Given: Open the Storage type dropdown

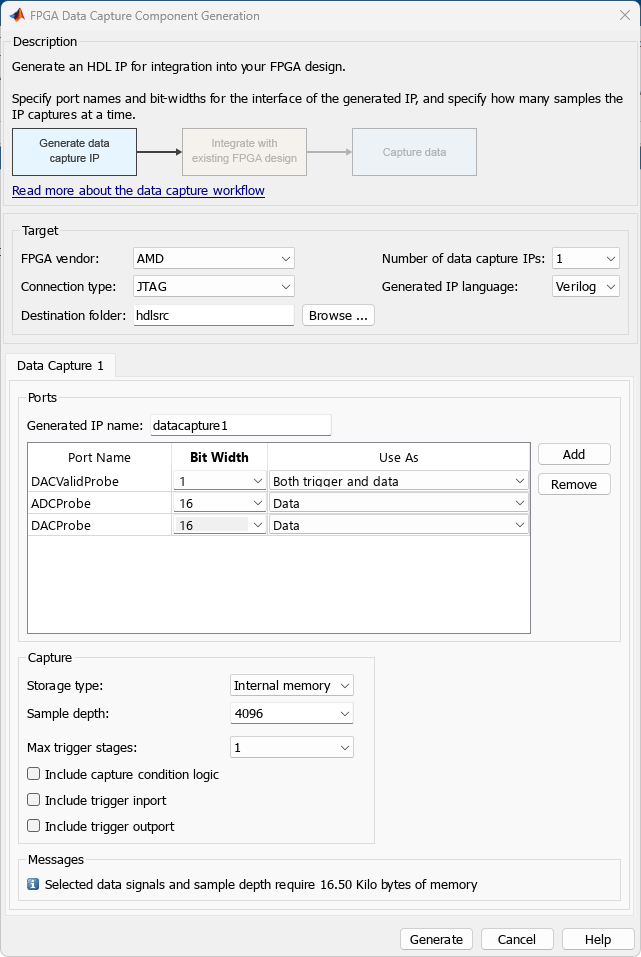Looking at the screenshot, I should tap(291, 686).
